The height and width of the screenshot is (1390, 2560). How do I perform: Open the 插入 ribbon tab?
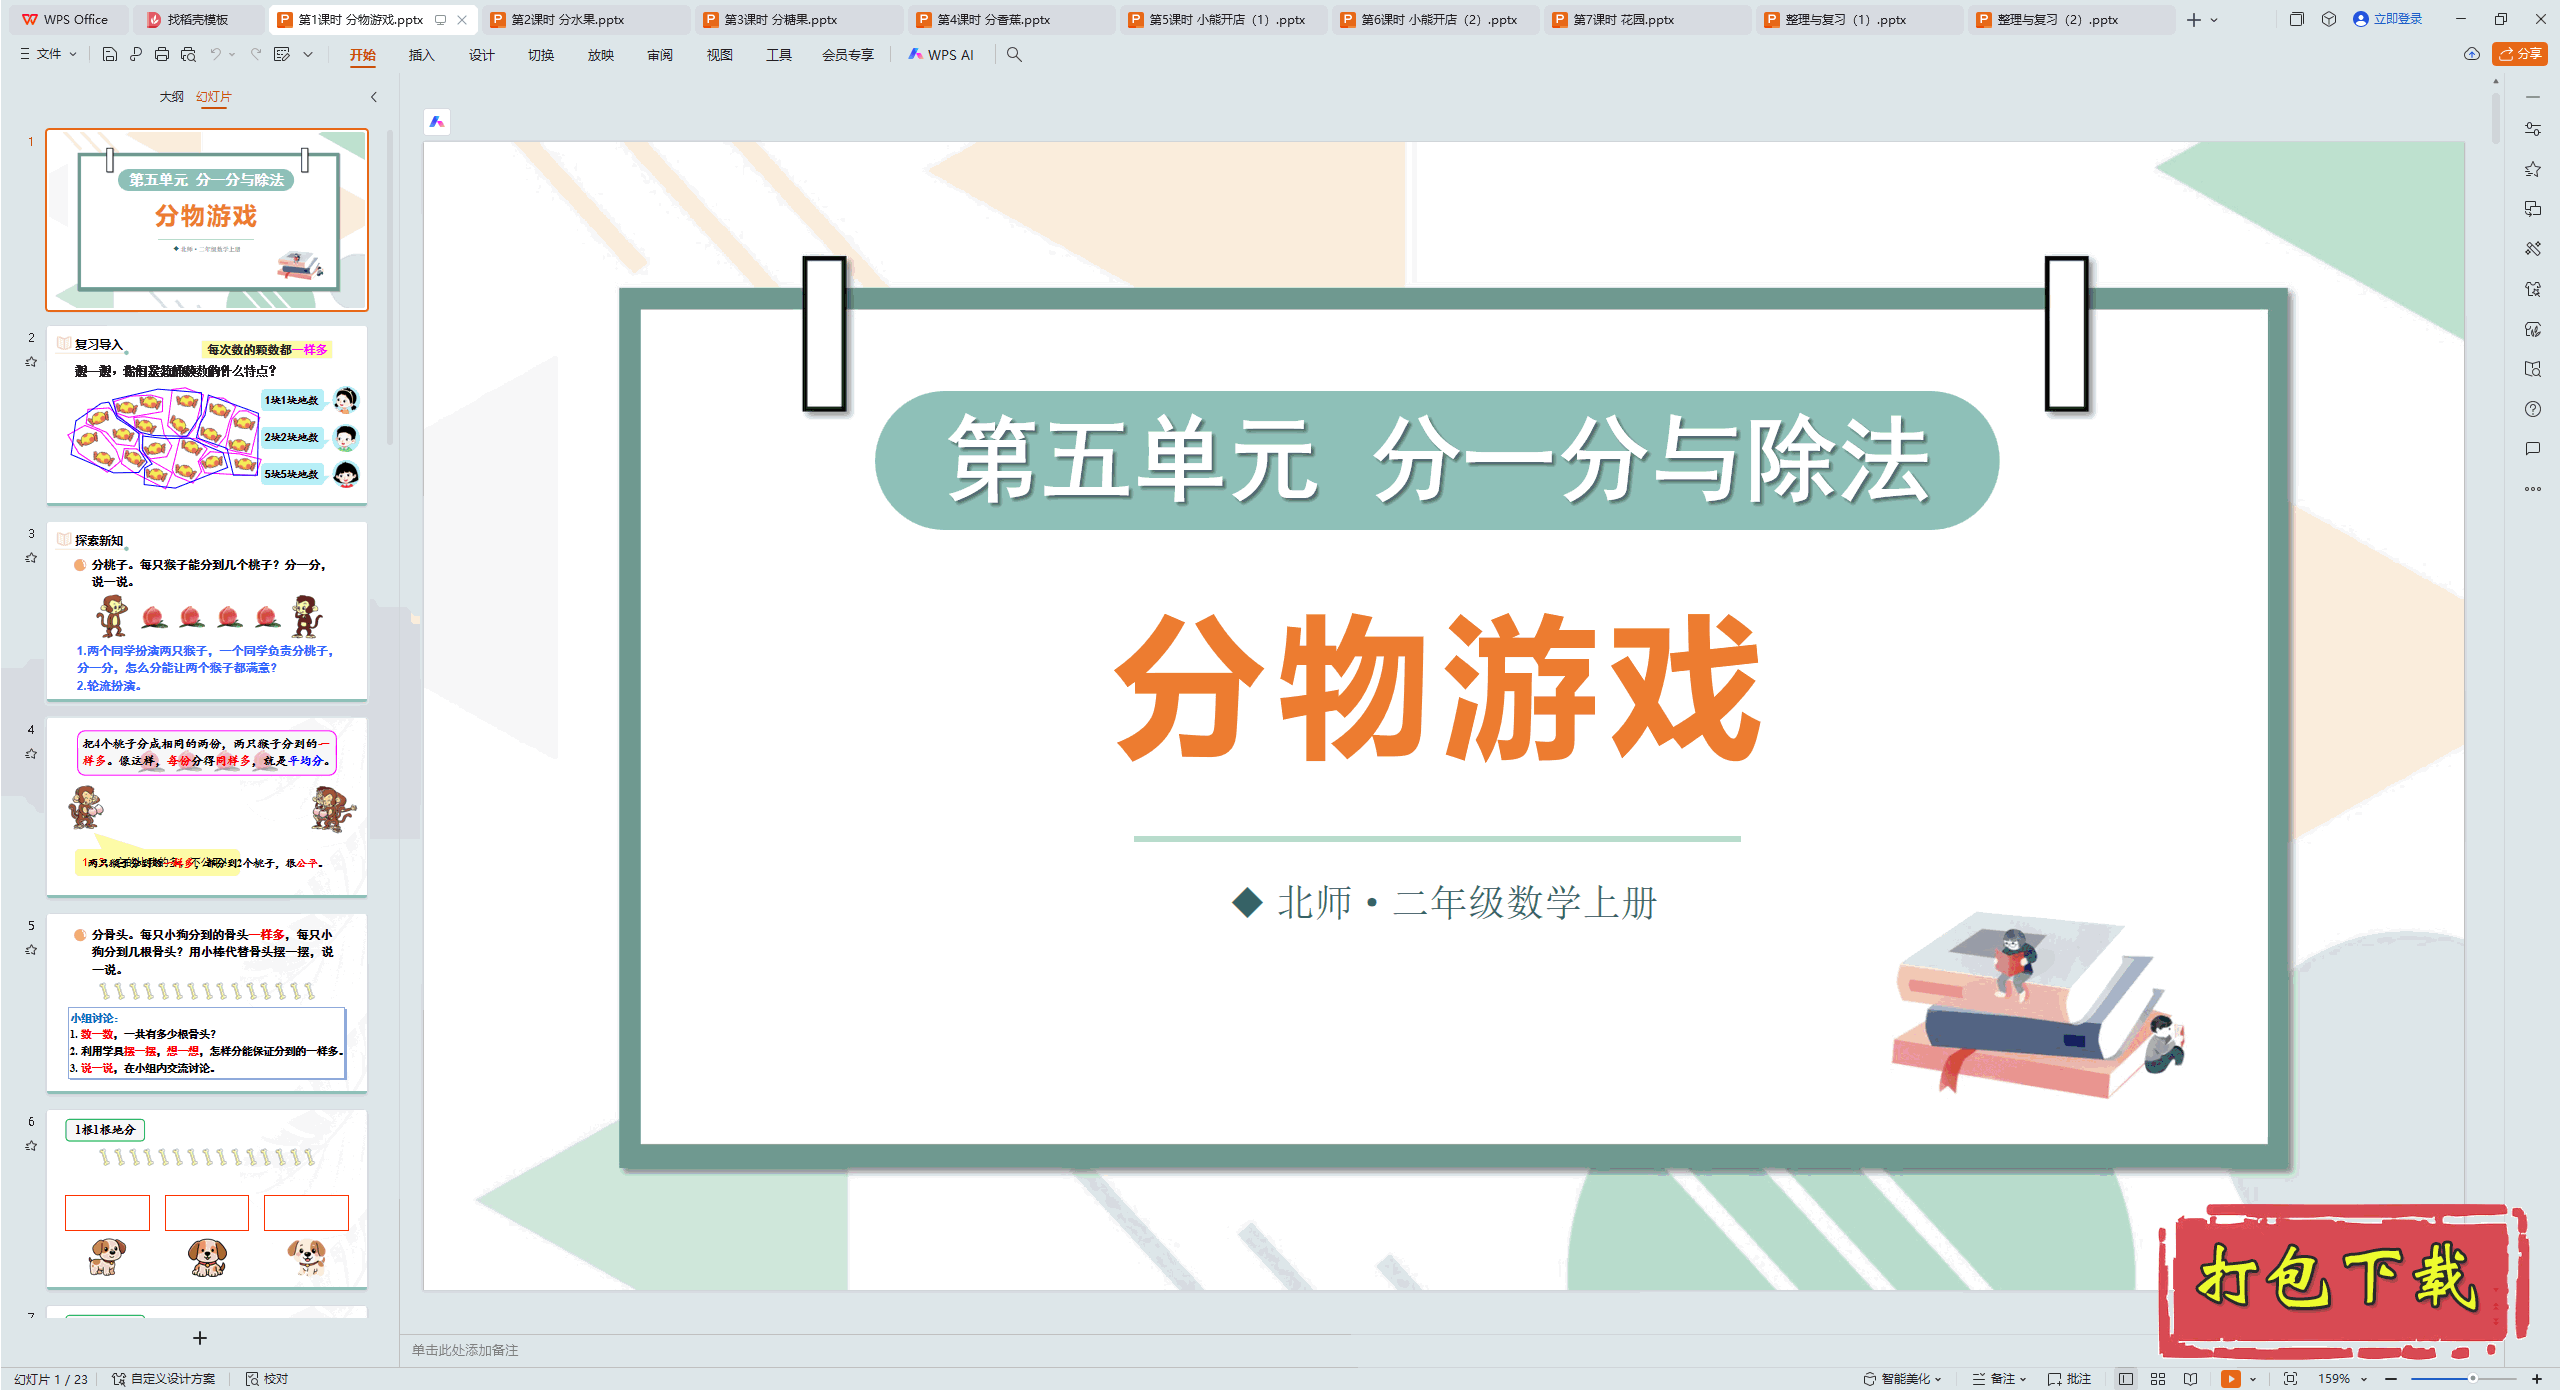pos(421,55)
